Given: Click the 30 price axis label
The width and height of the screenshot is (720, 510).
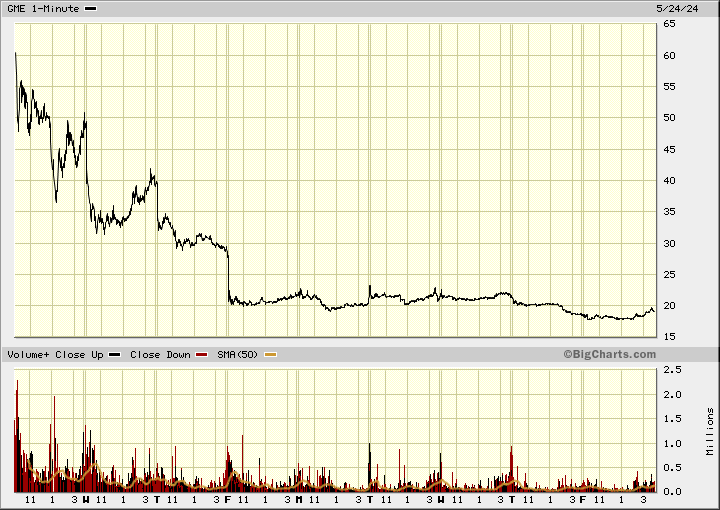Looking at the screenshot, I should pos(669,244).
